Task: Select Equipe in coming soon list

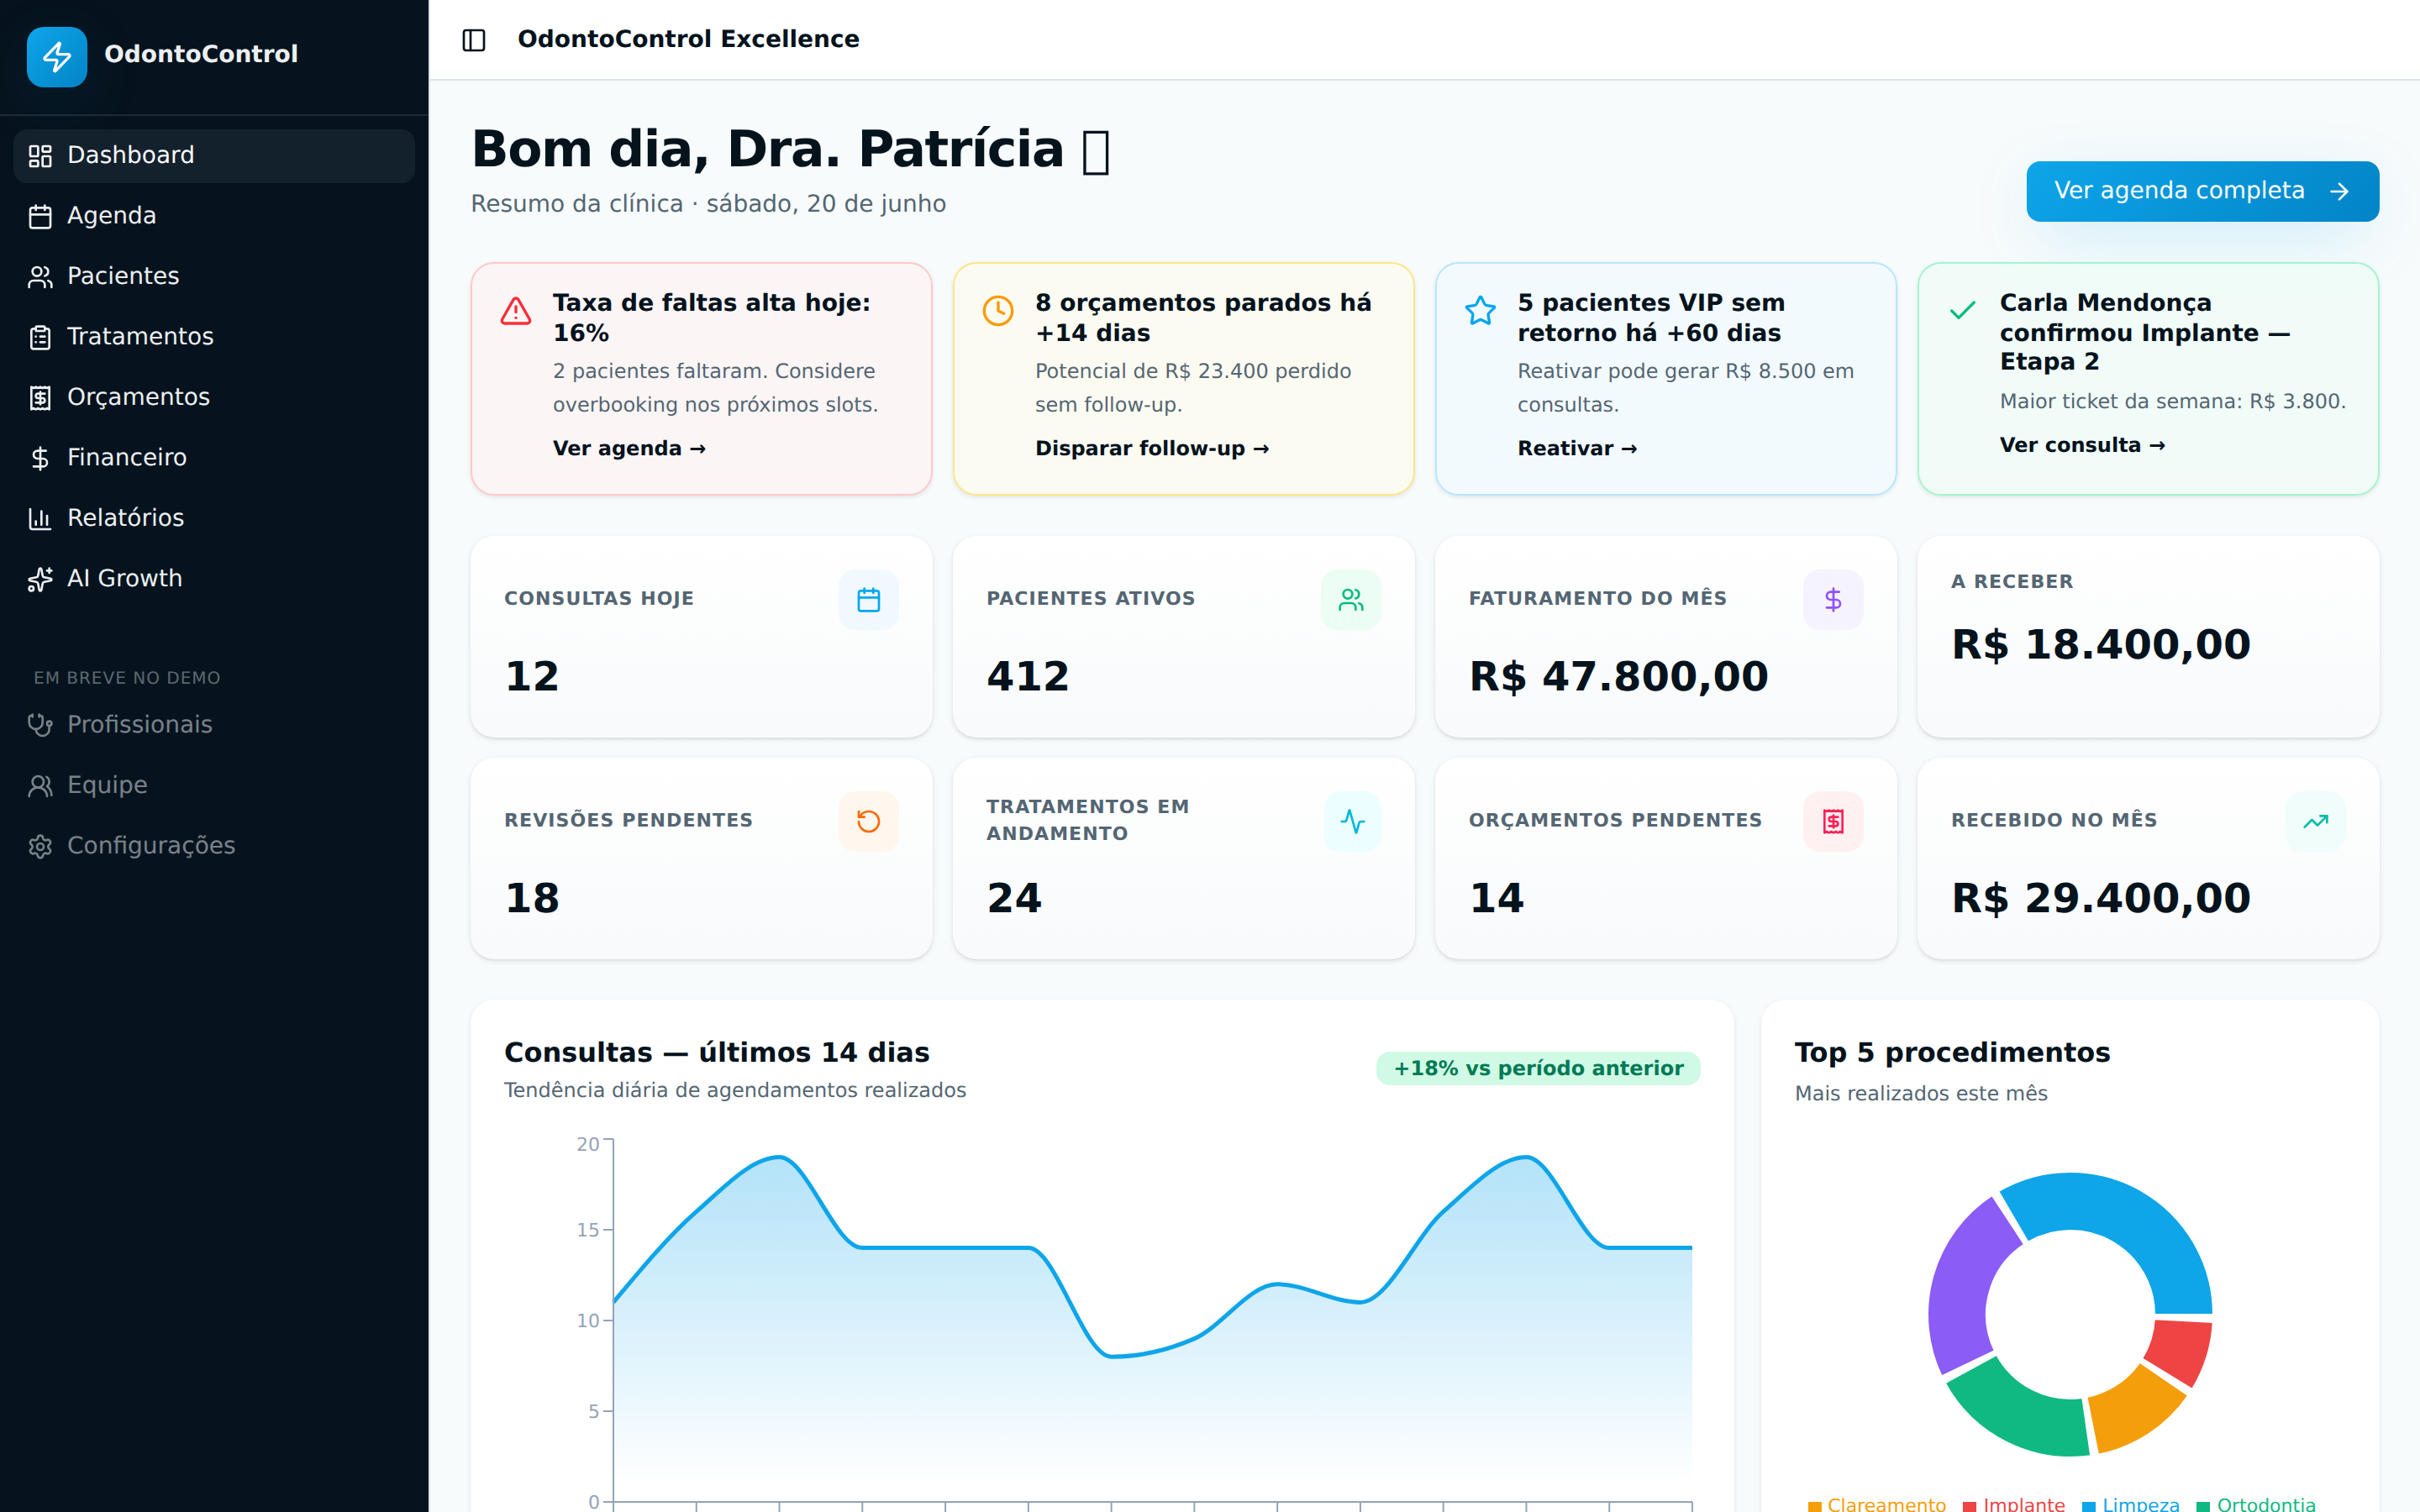Action: click(x=214, y=786)
